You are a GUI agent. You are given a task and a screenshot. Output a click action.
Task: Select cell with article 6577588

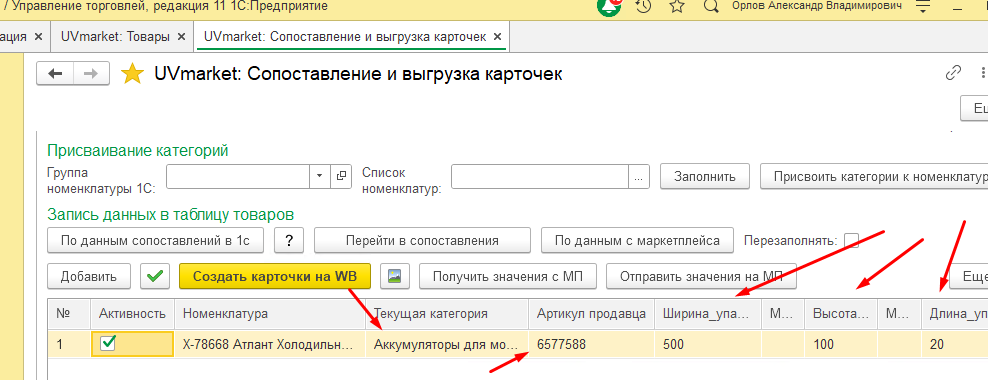592,345
